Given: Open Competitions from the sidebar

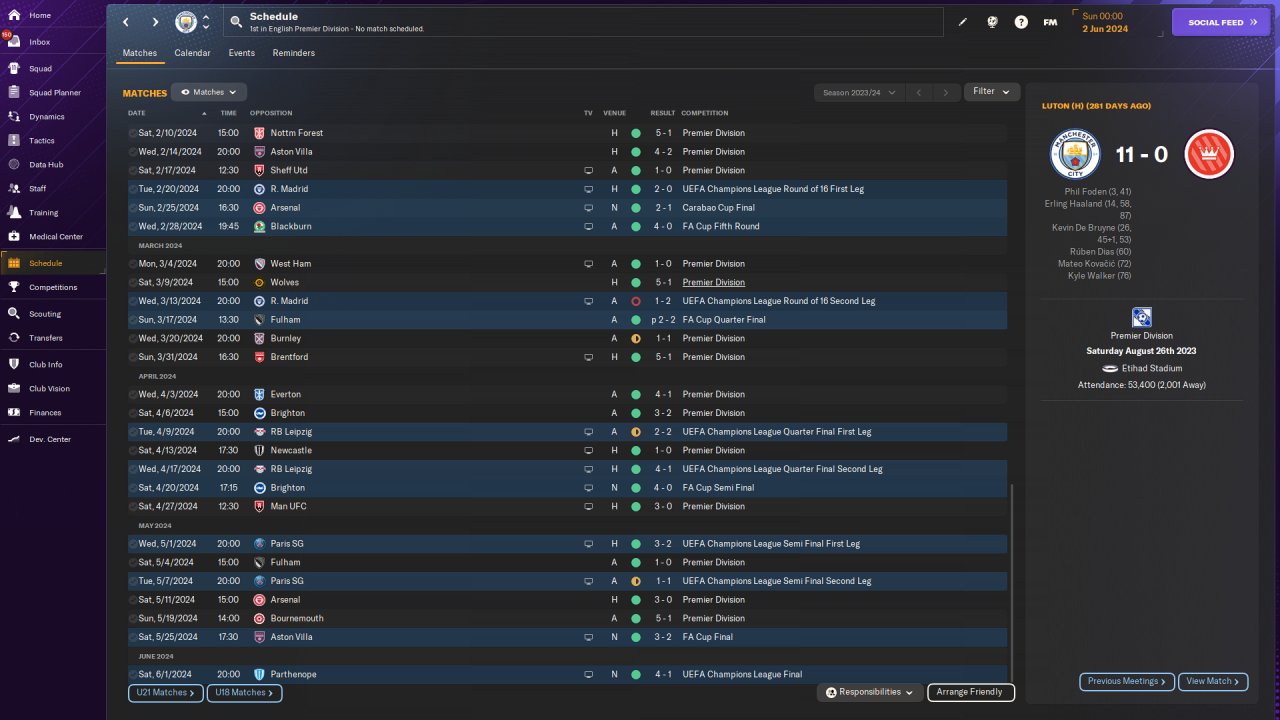Looking at the screenshot, I should (53, 287).
